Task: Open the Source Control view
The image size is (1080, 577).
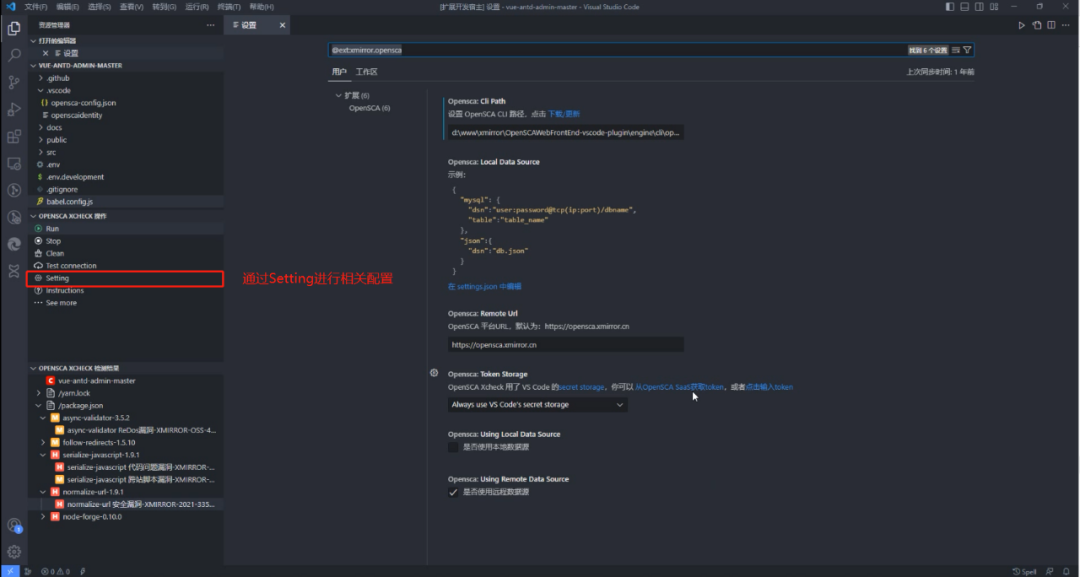Action: (x=14, y=83)
